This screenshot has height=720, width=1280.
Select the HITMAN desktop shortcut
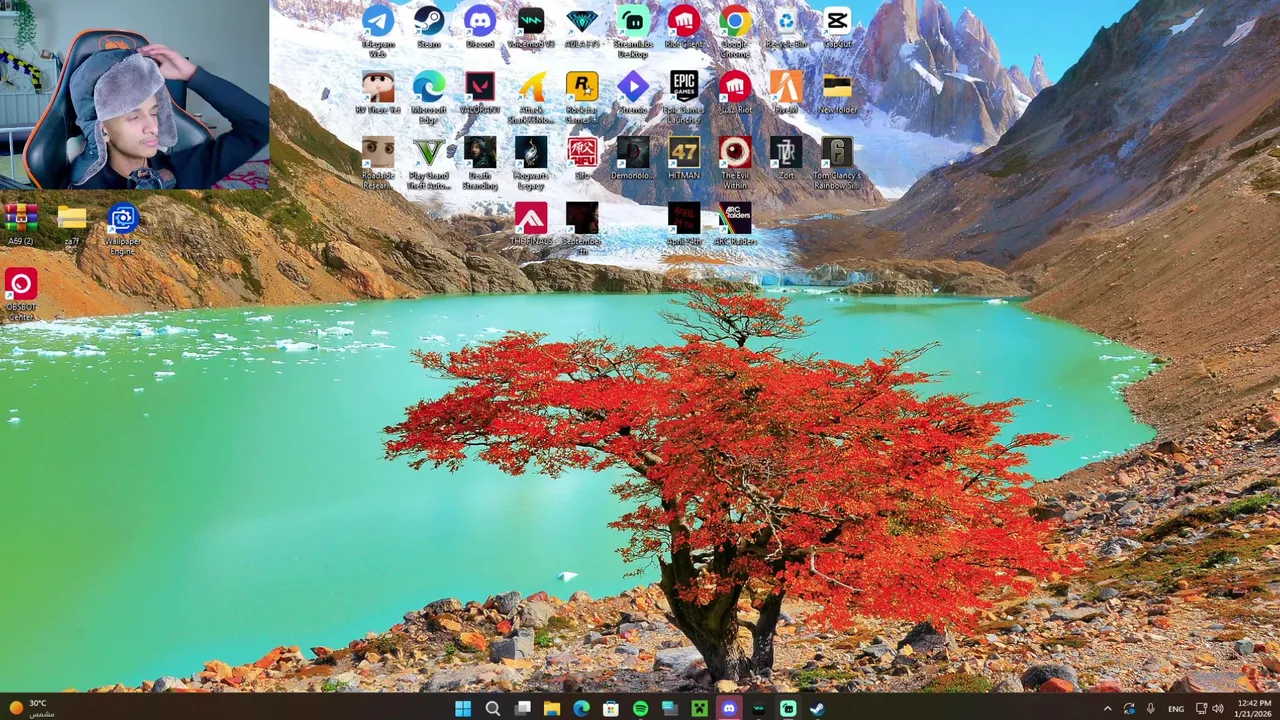coord(684,157)
